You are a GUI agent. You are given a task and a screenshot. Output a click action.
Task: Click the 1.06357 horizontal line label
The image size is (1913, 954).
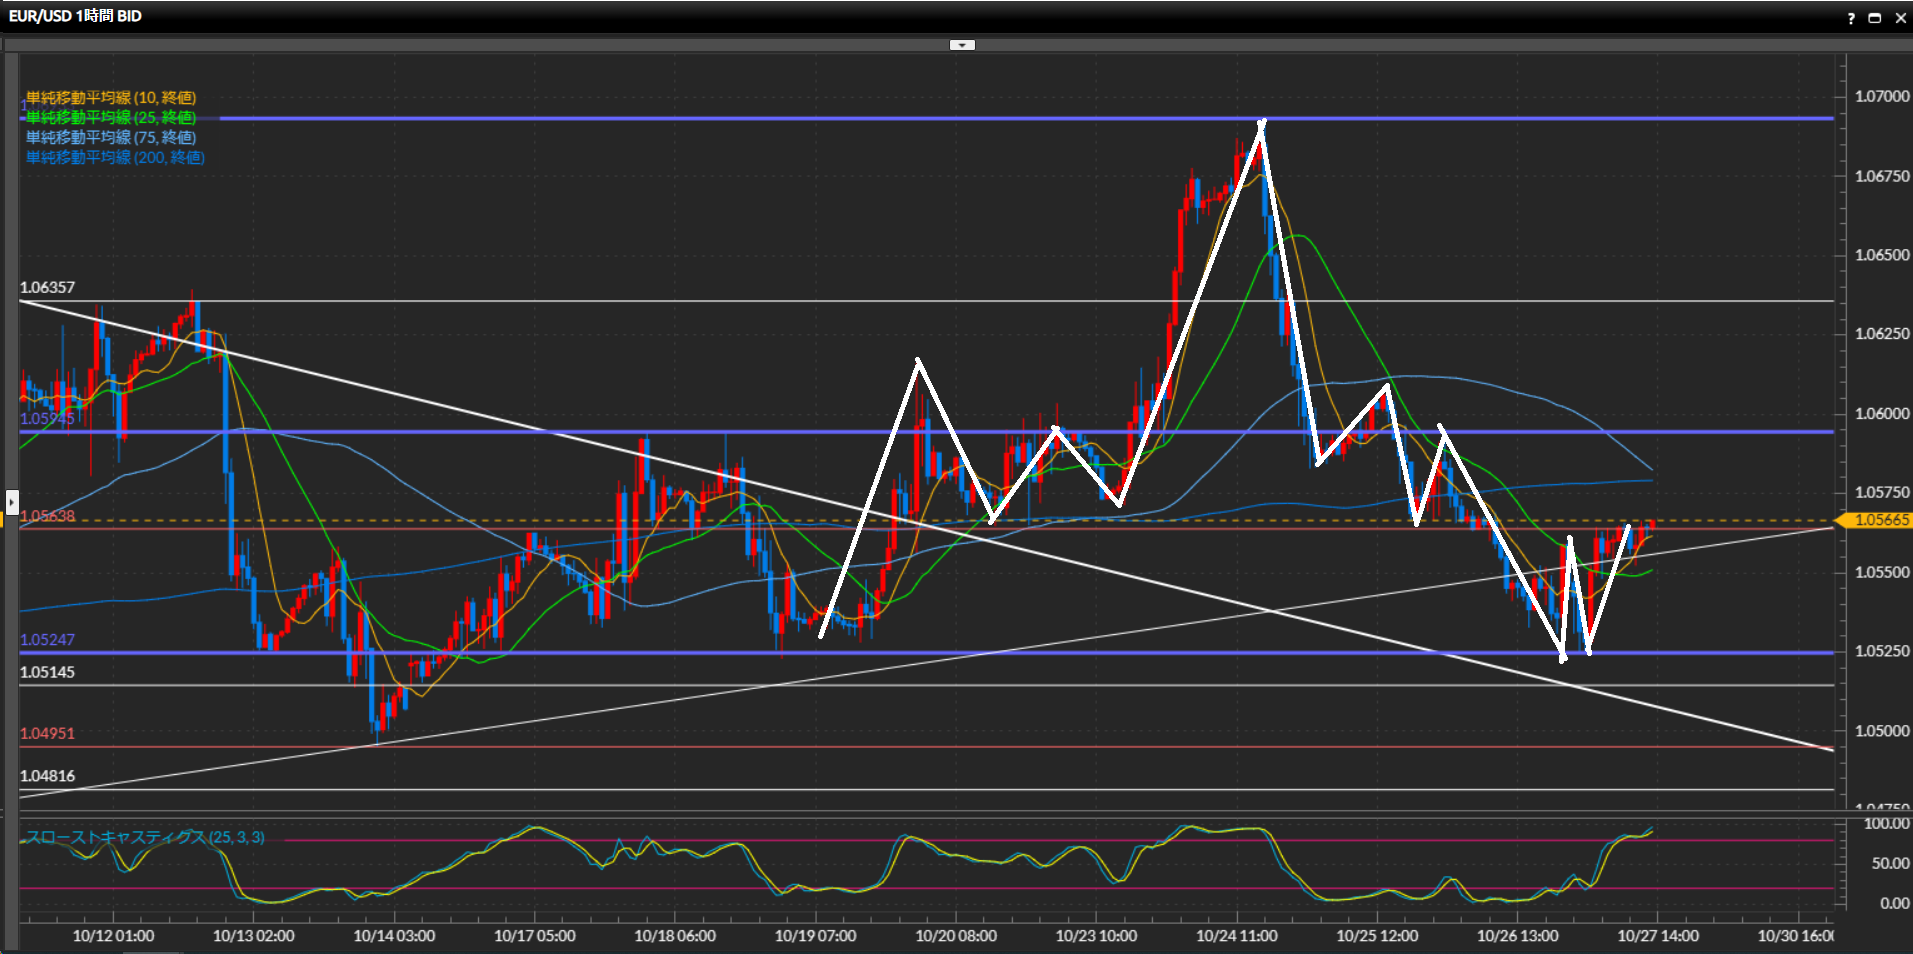tap(47, 287)
